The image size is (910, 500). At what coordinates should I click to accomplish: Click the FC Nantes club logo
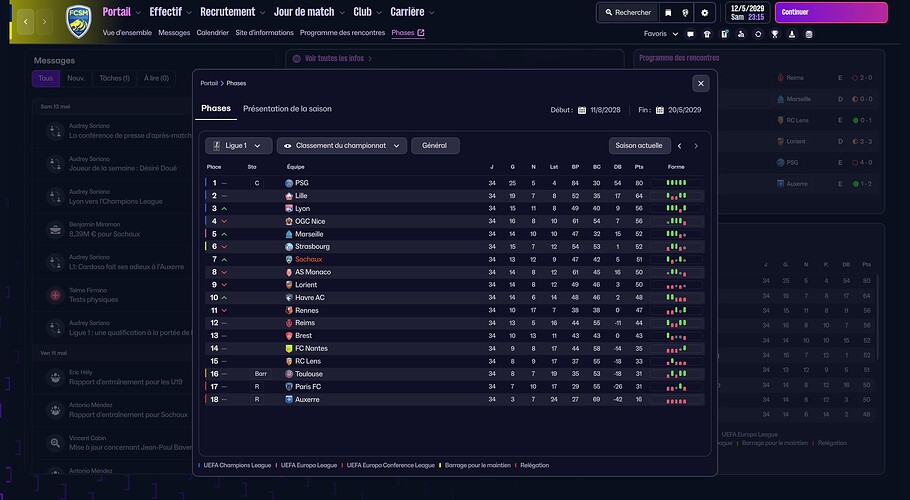[x=289, y=349]
